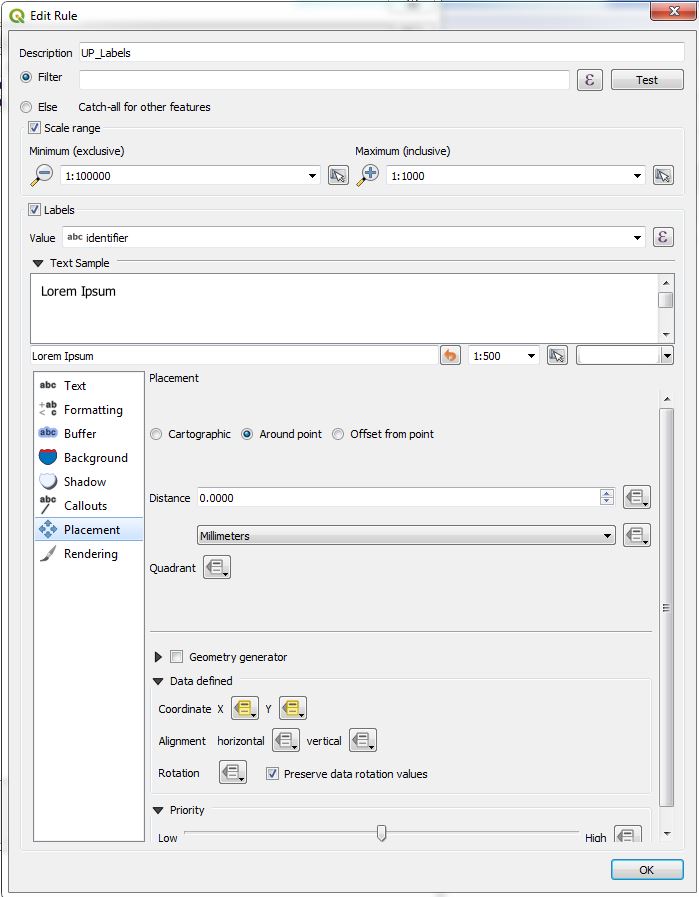The height and width of the screenshot is (897, 699).
Task: Click OK to confirm the rule
Action: click(647, 870)
